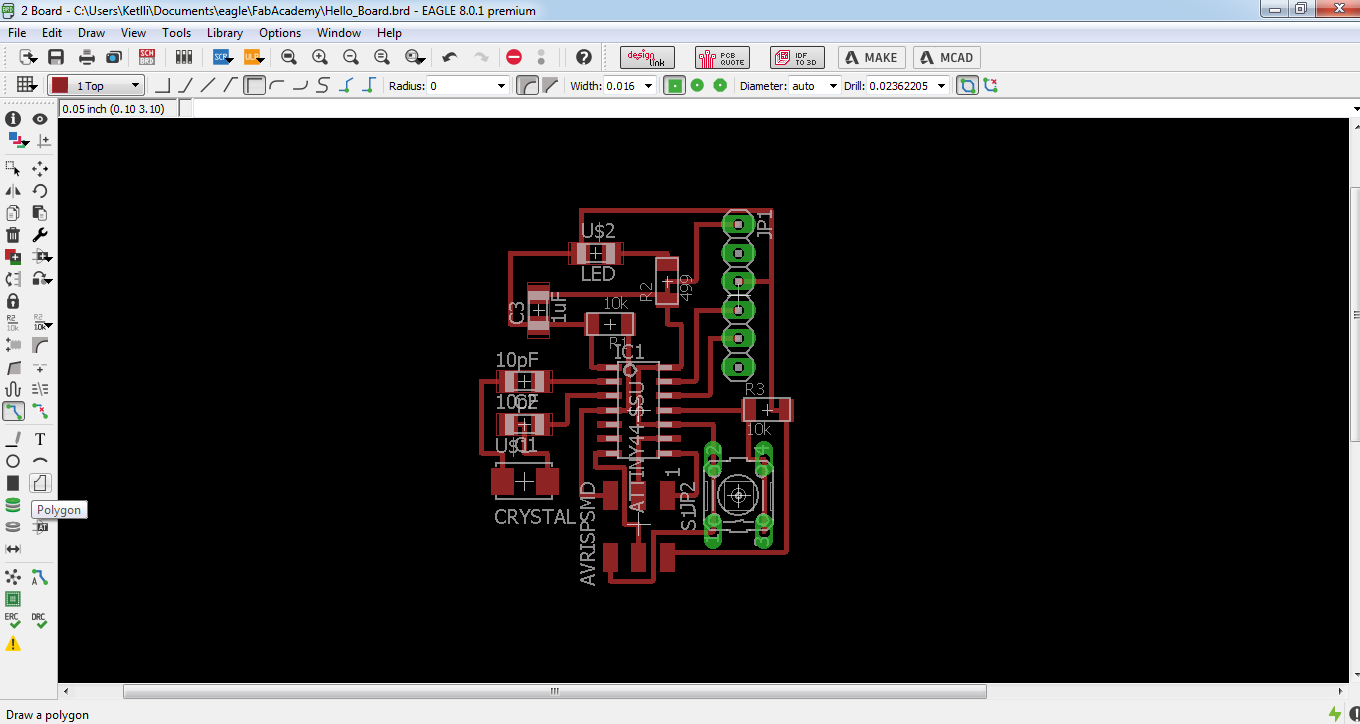Select the Via tool
This screenshot has width=1360, height=724.
(13, 505)
